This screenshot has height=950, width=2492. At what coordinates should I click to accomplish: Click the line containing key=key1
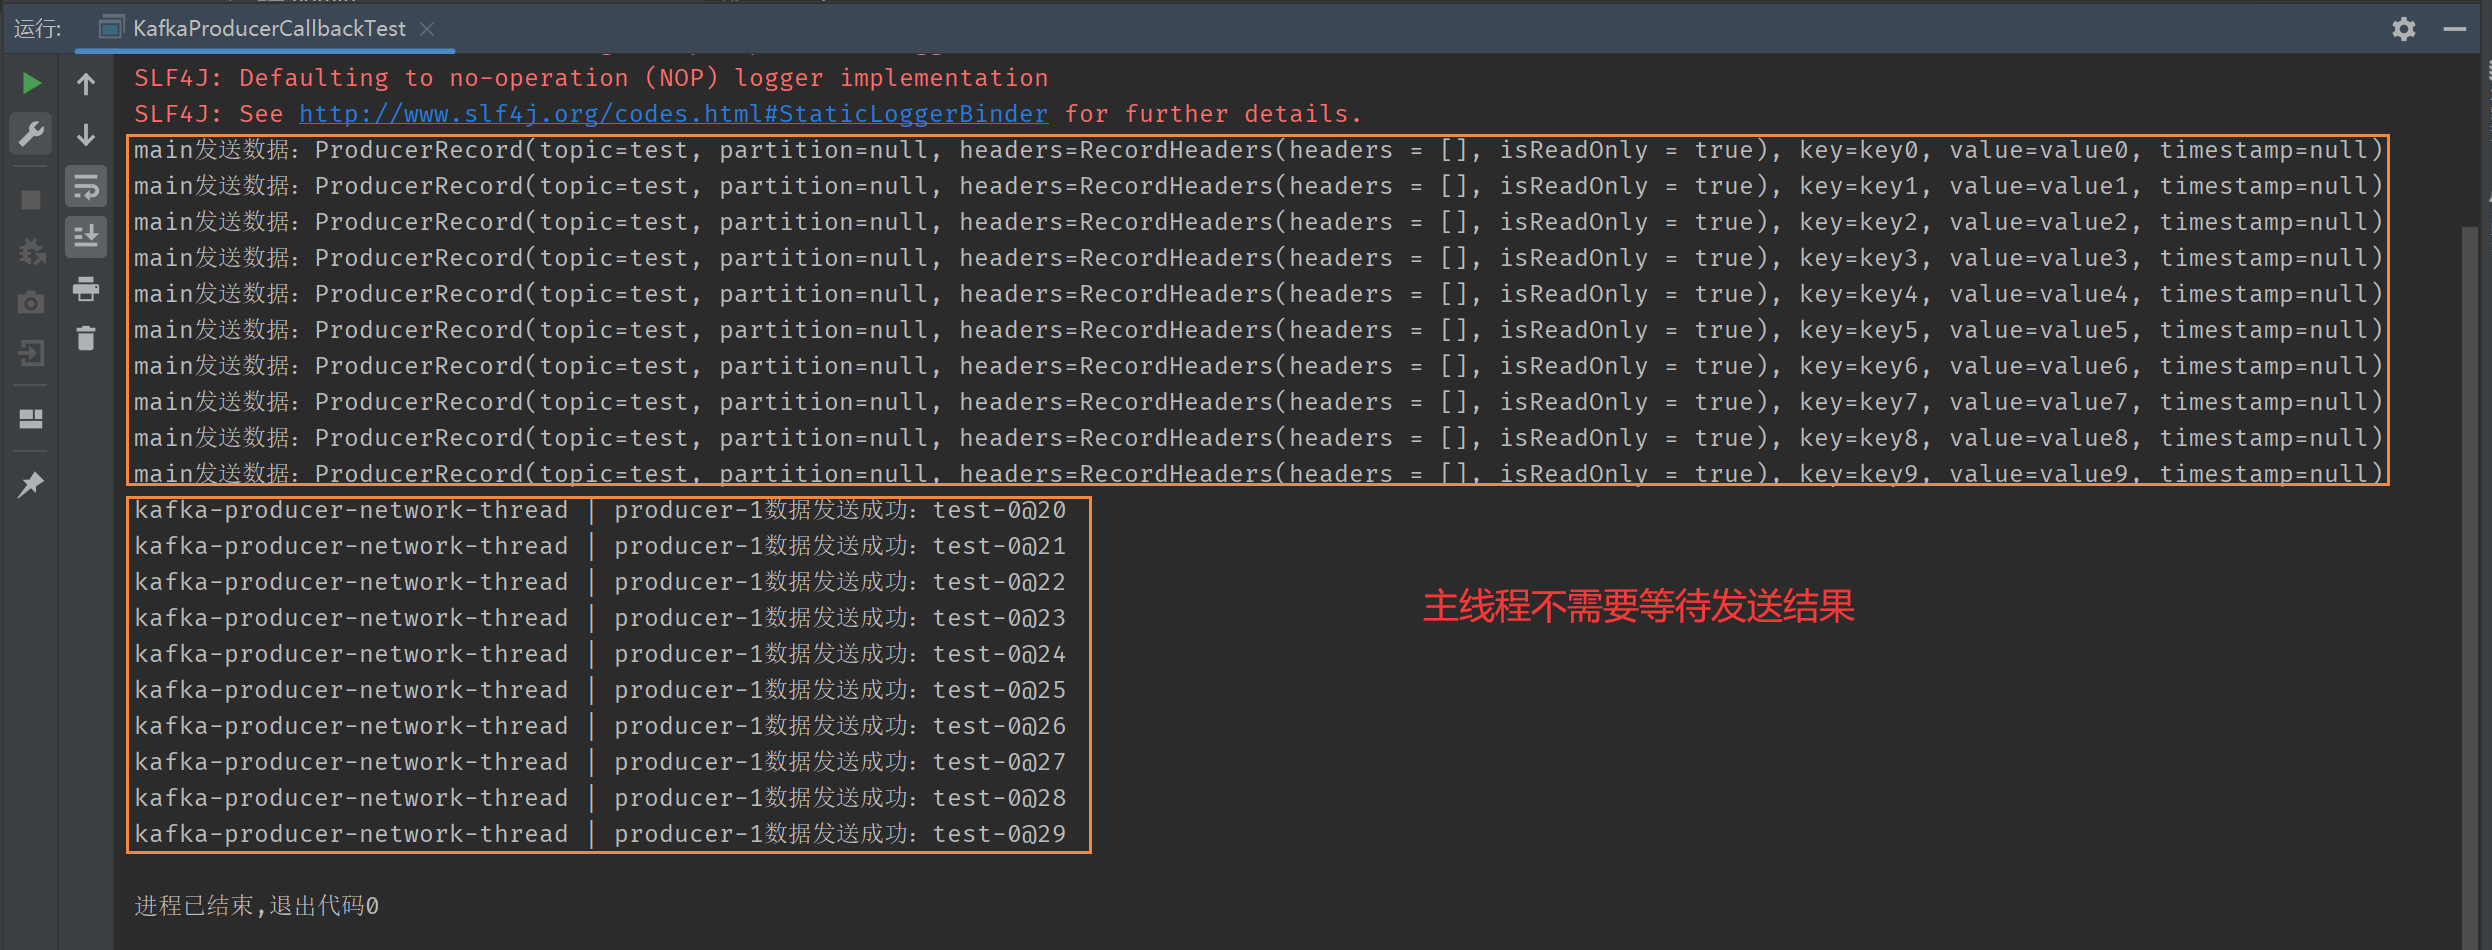click(x=1258, y=186)
